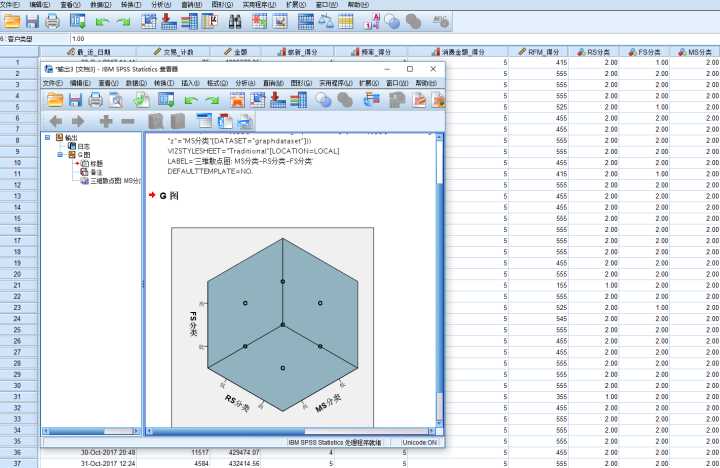
Task: Open a data file in Data Editor toolbar
Action: tap(11, 21)
